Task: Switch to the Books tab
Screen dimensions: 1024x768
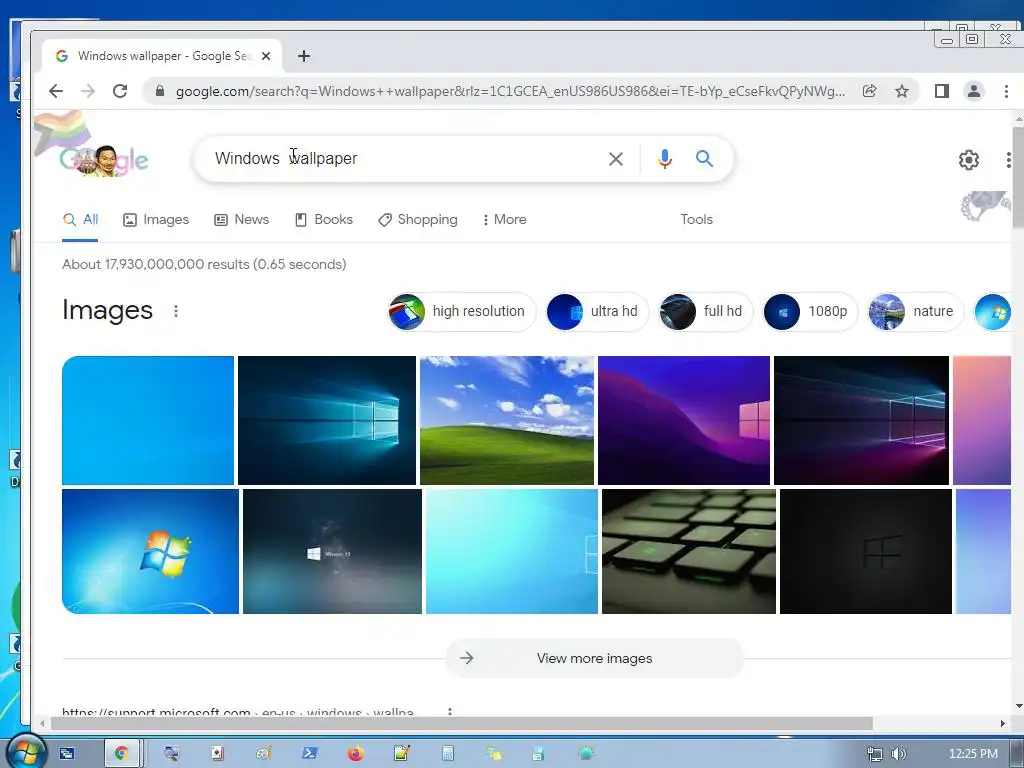Action: [x=324, y=219]
